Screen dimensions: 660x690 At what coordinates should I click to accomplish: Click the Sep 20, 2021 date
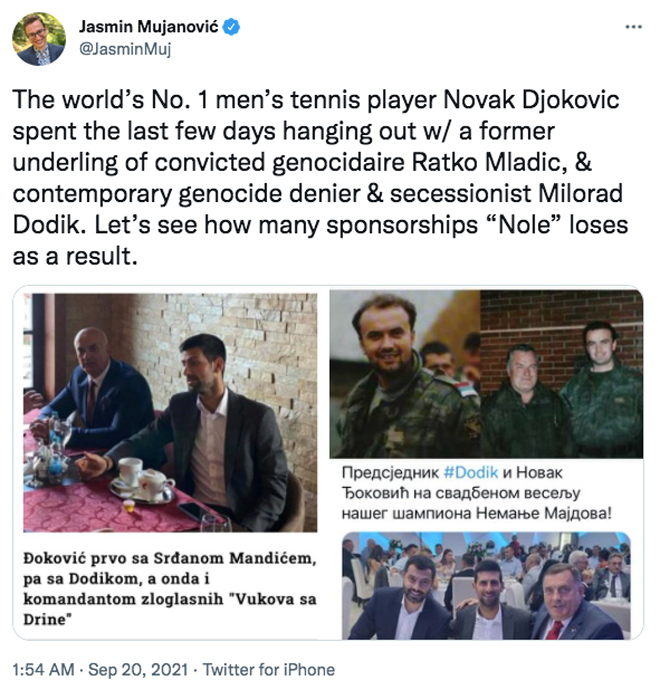tap(145, 669)
